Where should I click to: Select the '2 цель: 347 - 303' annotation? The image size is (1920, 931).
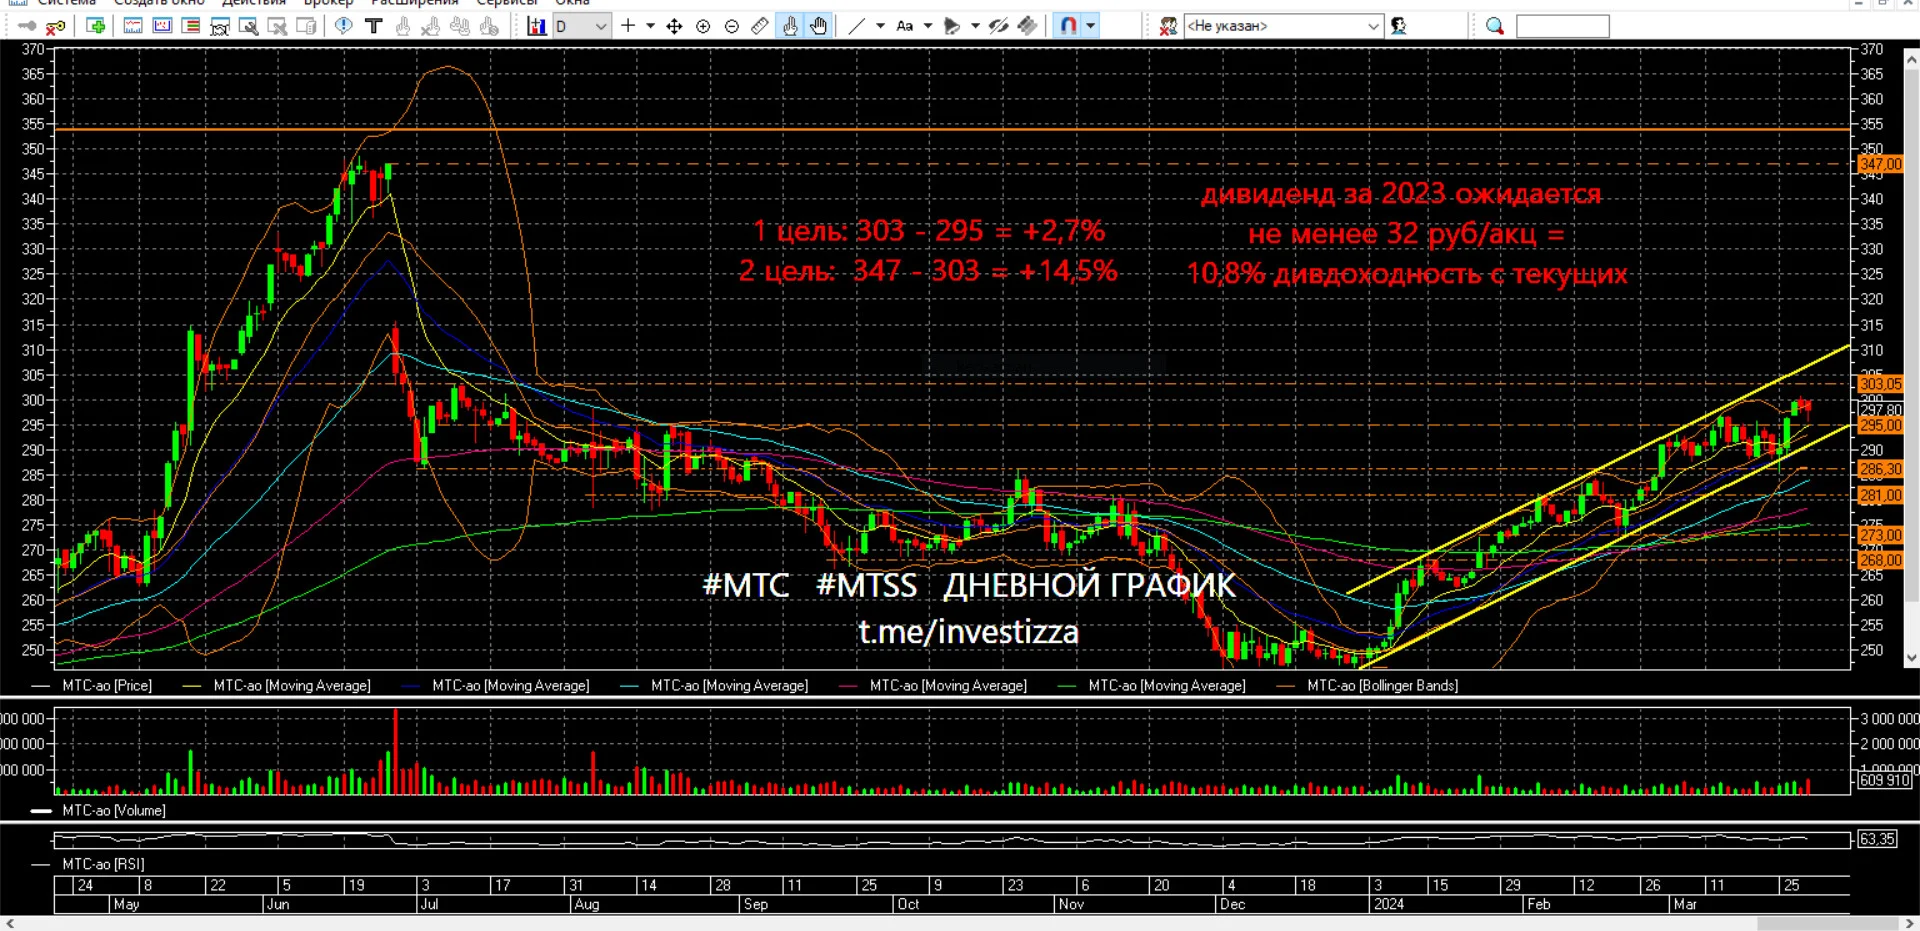pos(928,271)
